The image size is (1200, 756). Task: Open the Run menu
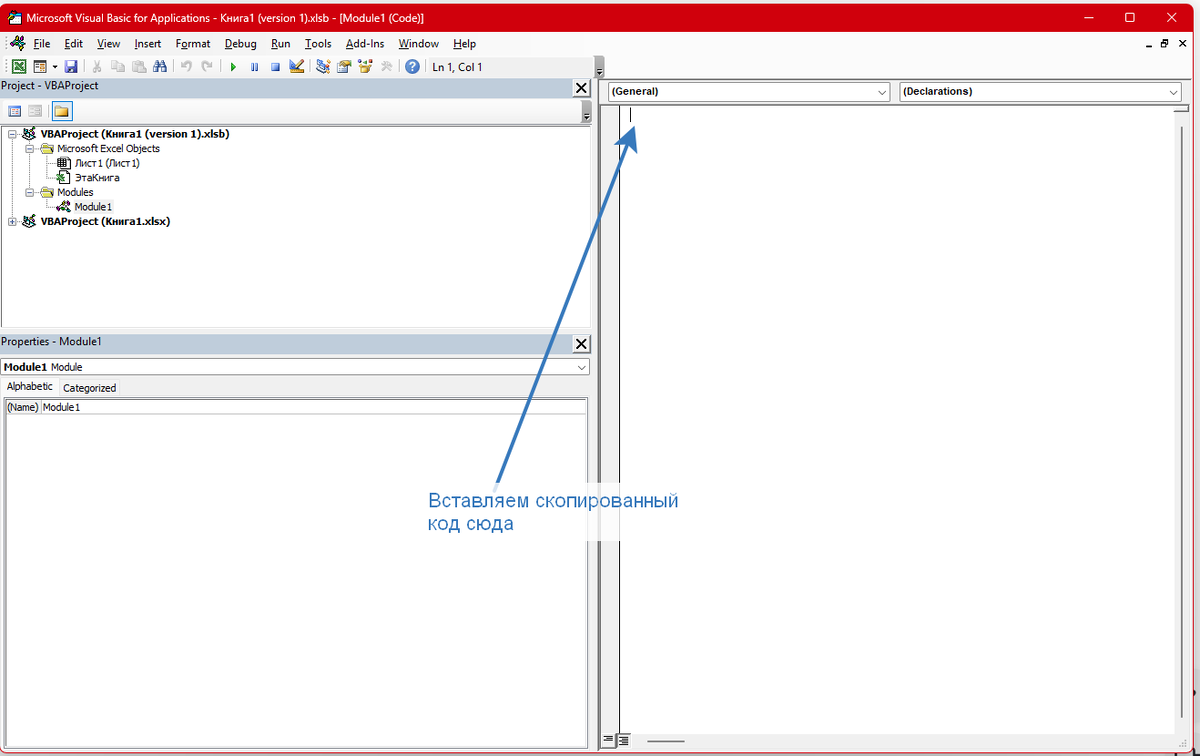click(280, 44)
